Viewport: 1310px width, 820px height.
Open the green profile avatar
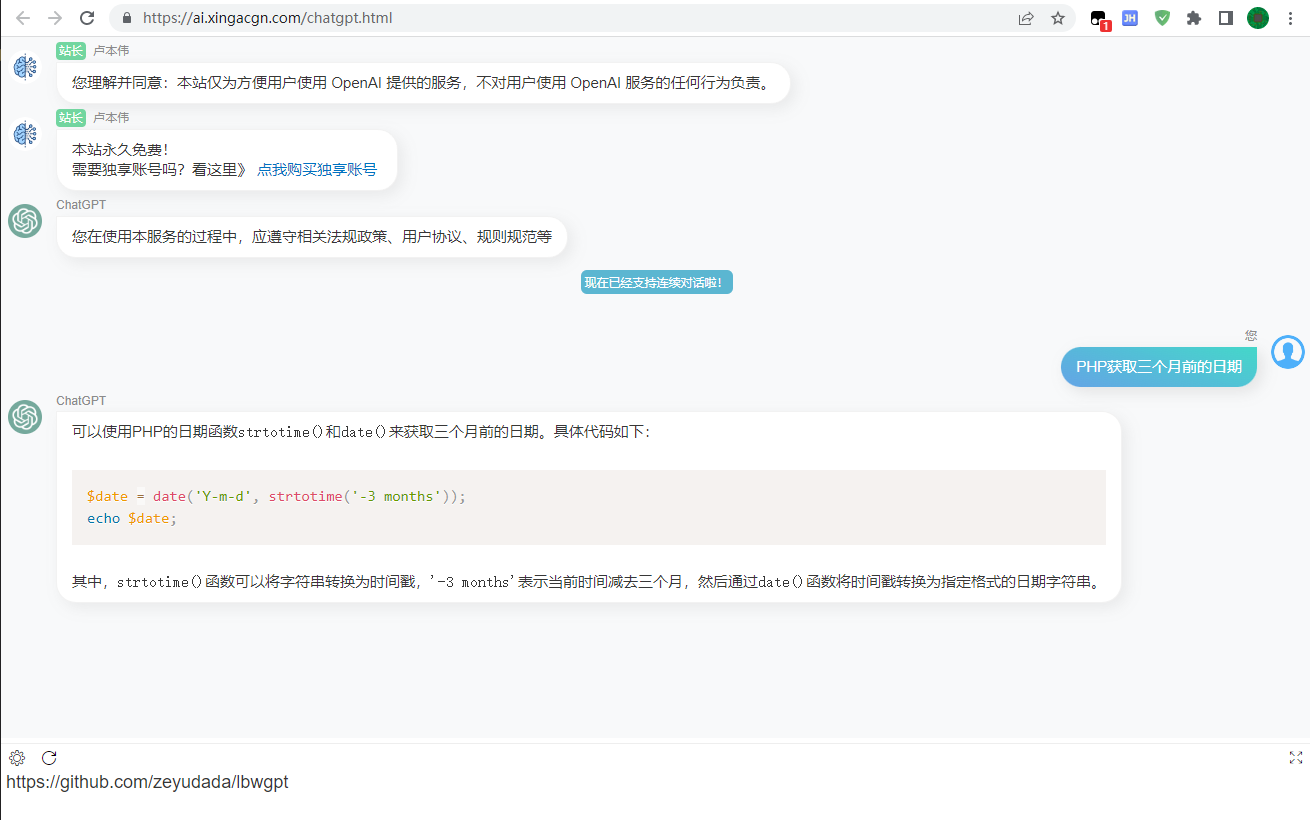coord(1258,18)
